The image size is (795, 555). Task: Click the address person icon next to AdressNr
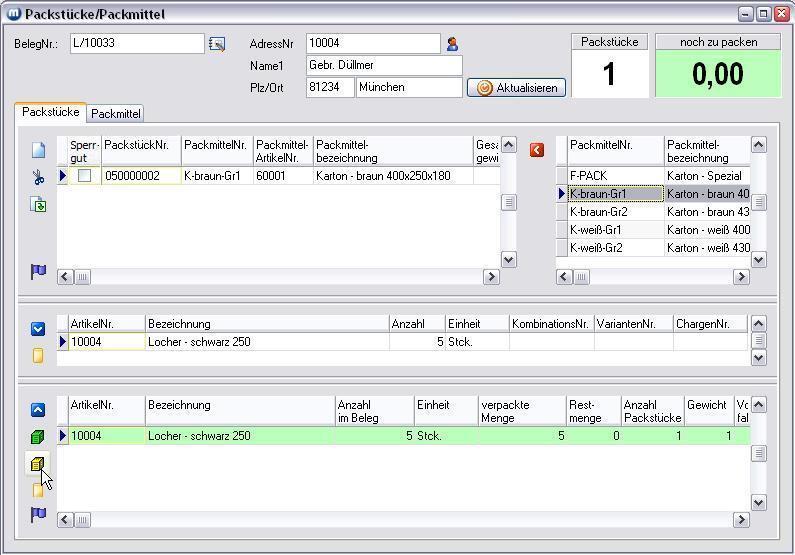[452, 44]
